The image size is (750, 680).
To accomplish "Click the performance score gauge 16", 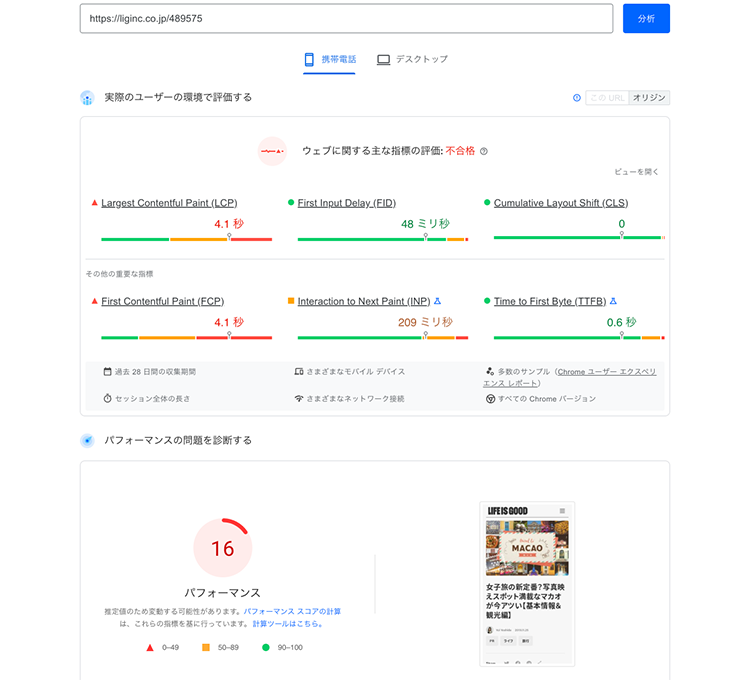I will [x=222, y=548].
